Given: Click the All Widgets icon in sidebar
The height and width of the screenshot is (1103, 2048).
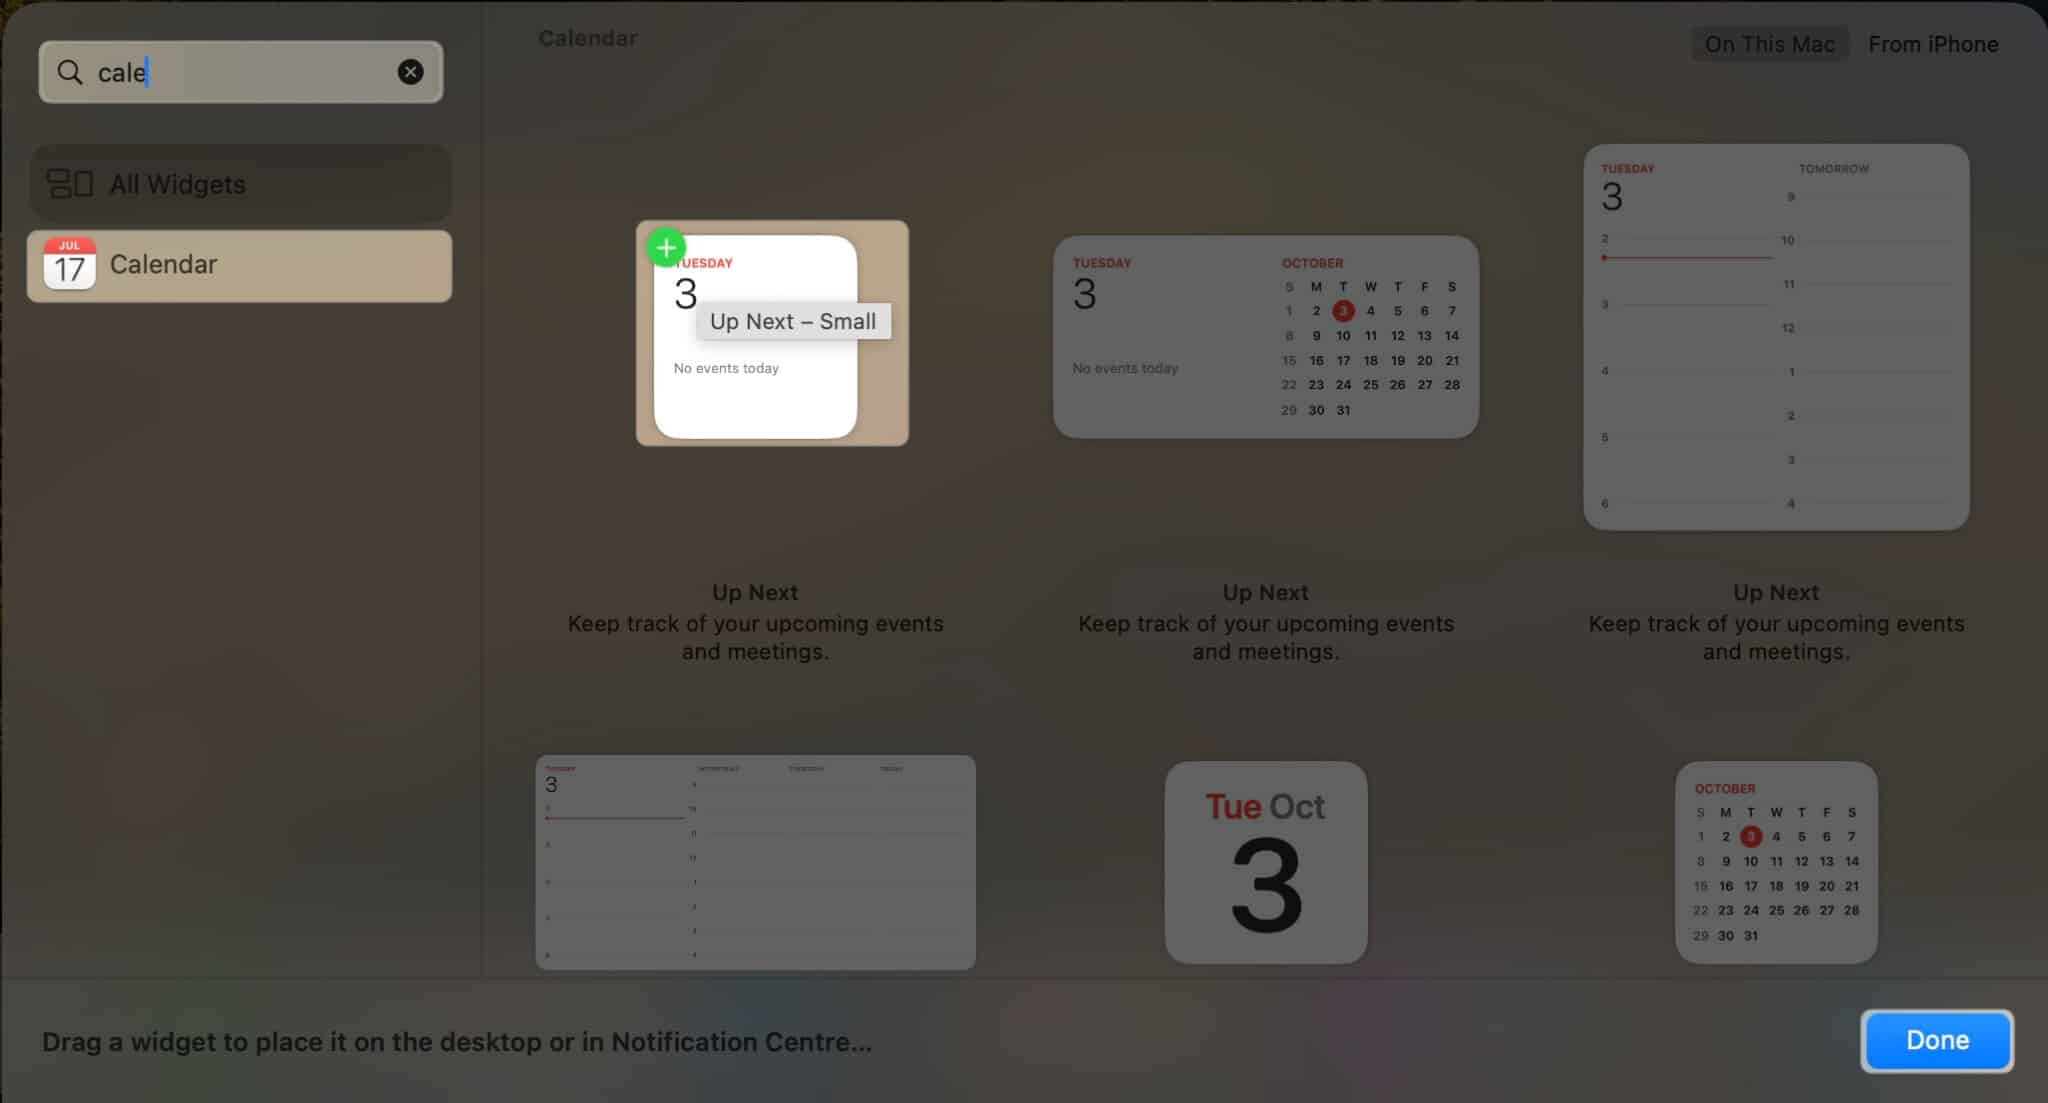Looking at the screenshot, I should pos(69,183).
